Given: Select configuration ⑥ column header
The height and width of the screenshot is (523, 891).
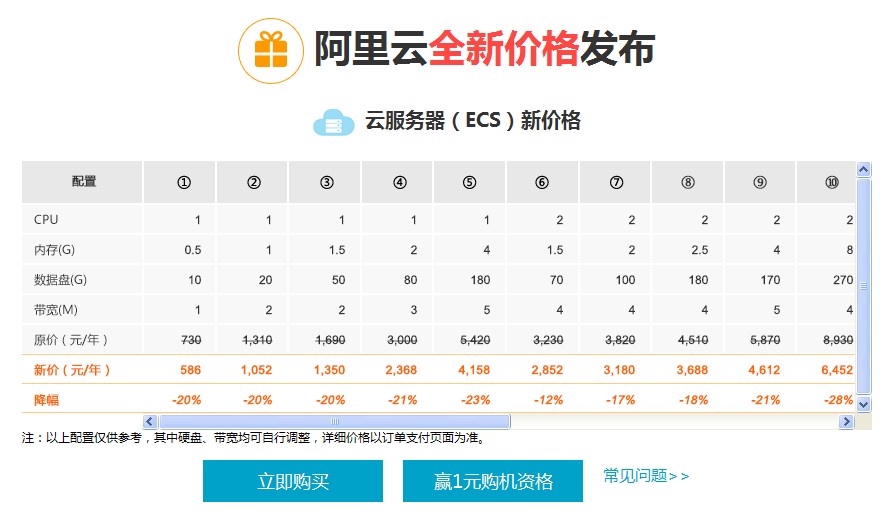Looking at the screenshot, I should click(543, 182).
